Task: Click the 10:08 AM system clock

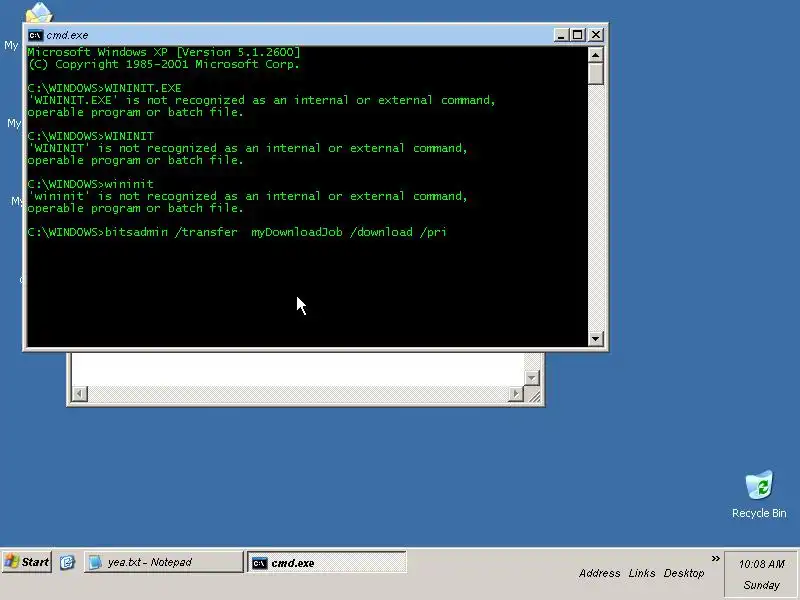Action: pyautogui.click(x=762, y=564)
